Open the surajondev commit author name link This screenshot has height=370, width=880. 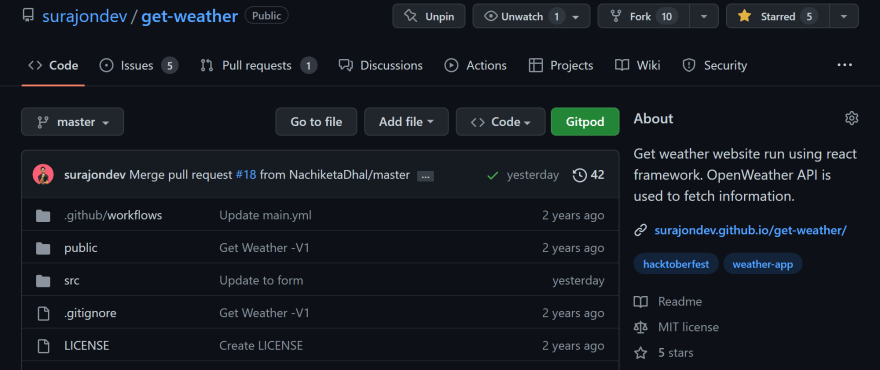coord(95,175)
